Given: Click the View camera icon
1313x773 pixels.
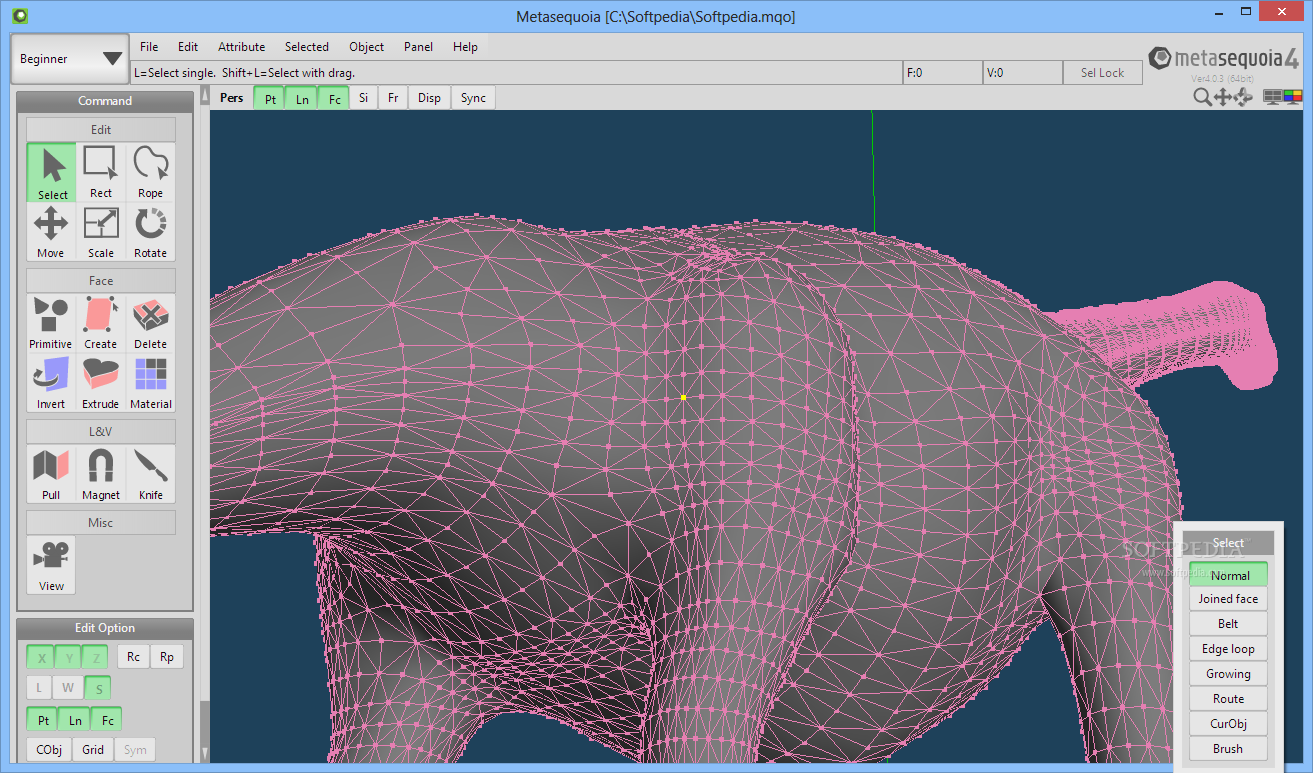Looking at the screenshot, I should 51,565.
